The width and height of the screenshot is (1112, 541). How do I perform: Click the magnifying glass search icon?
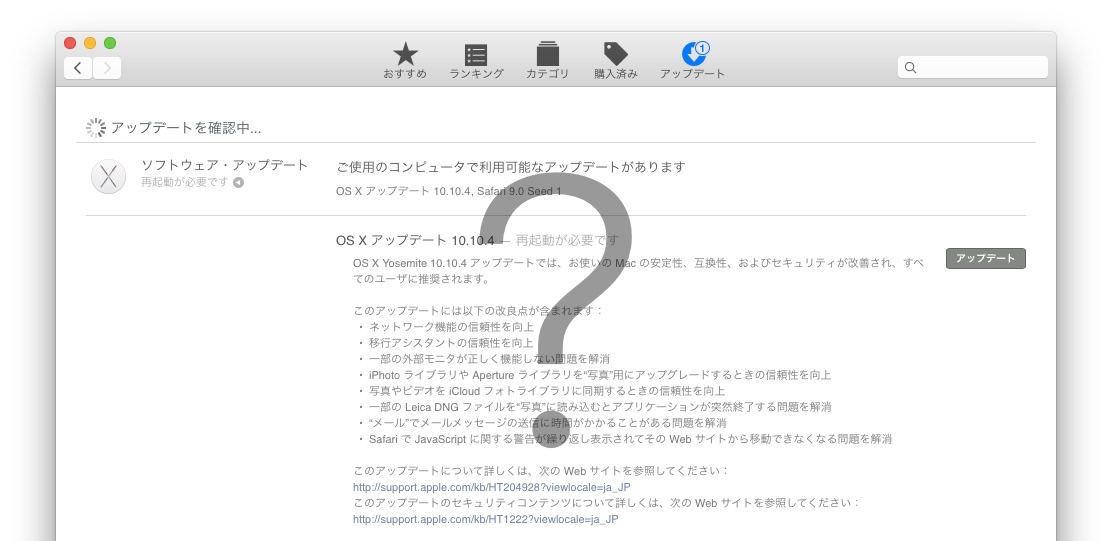(x=911, y=68)
